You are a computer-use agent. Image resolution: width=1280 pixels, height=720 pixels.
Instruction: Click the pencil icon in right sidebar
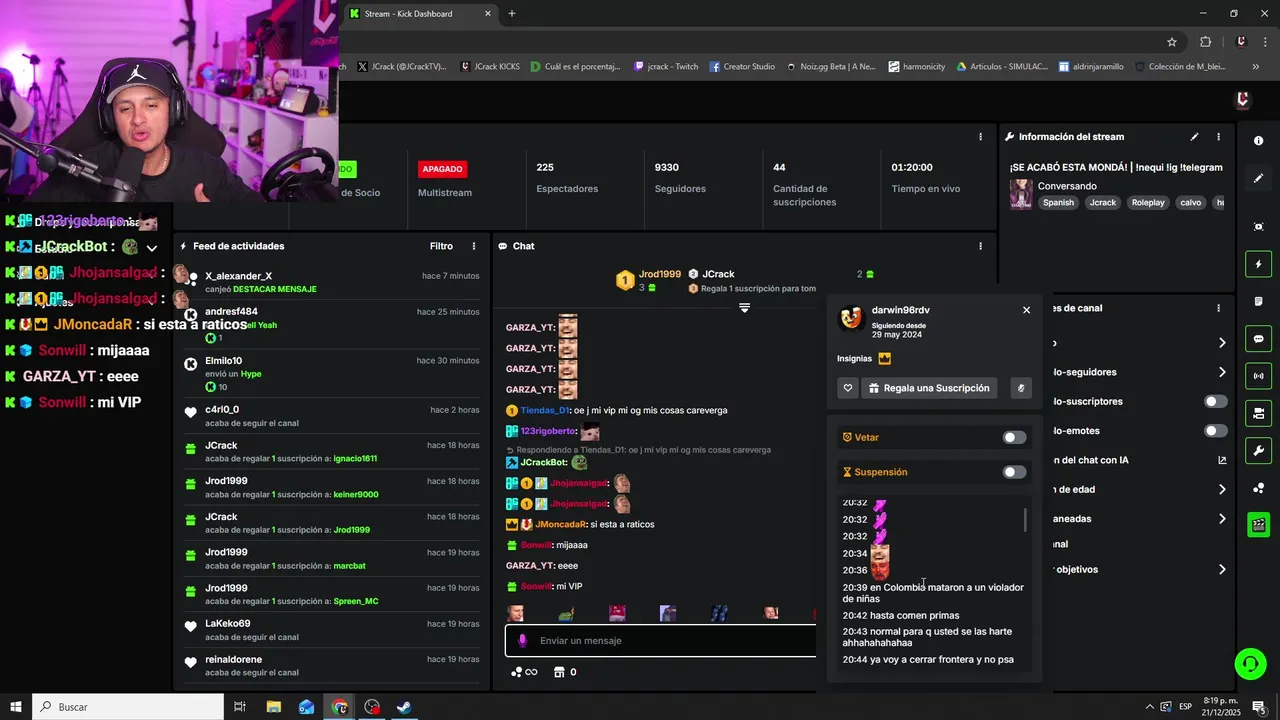click(1258, 179)
